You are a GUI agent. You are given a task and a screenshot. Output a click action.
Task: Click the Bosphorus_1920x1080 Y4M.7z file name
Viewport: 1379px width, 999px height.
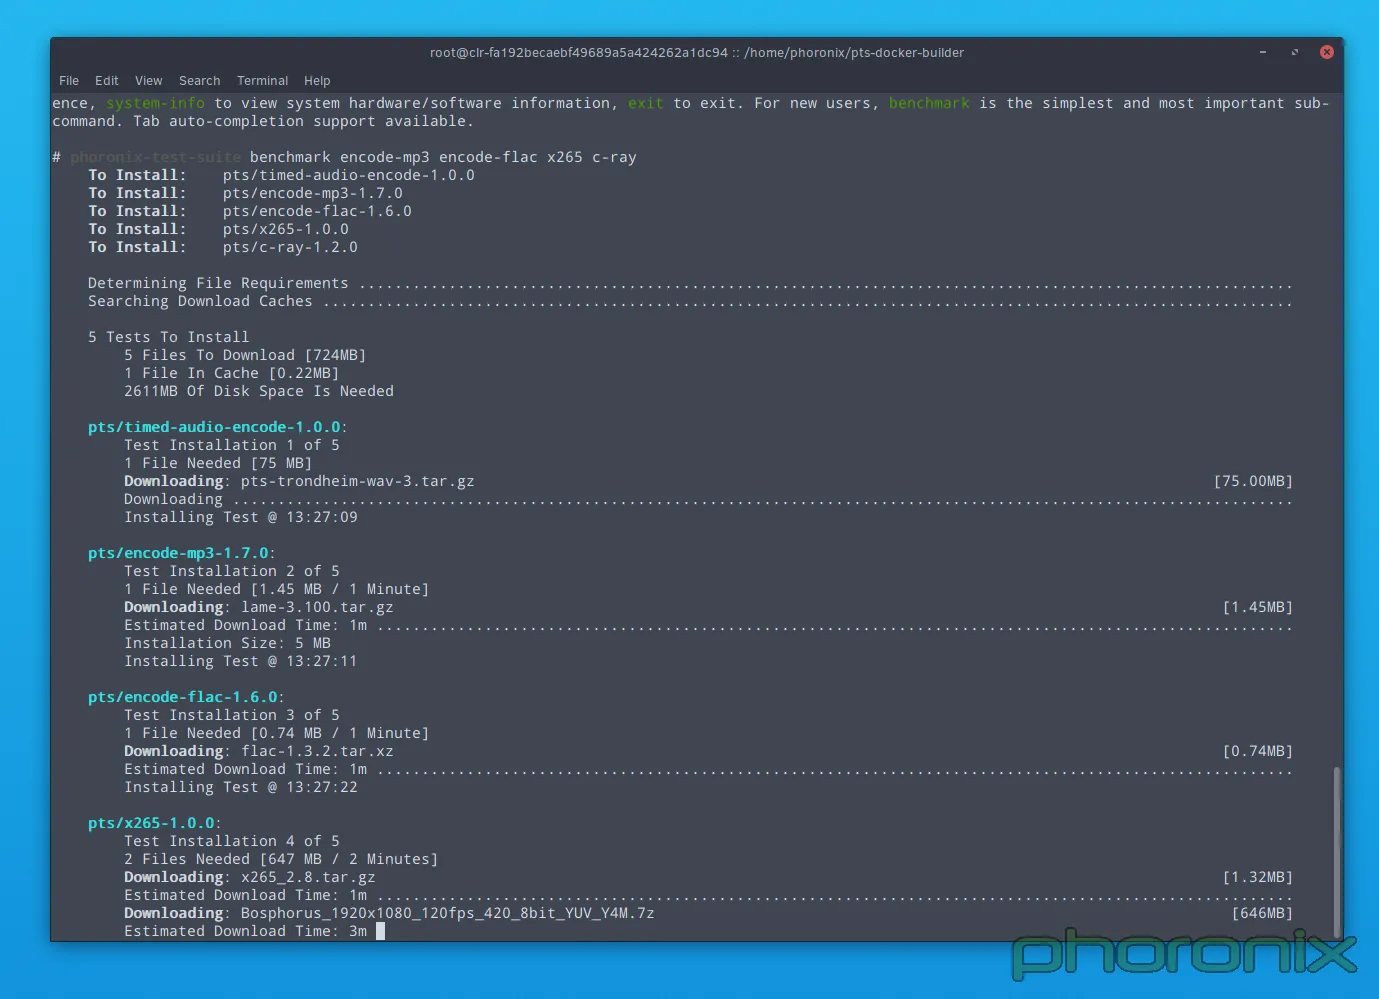[x=447, y=913]
